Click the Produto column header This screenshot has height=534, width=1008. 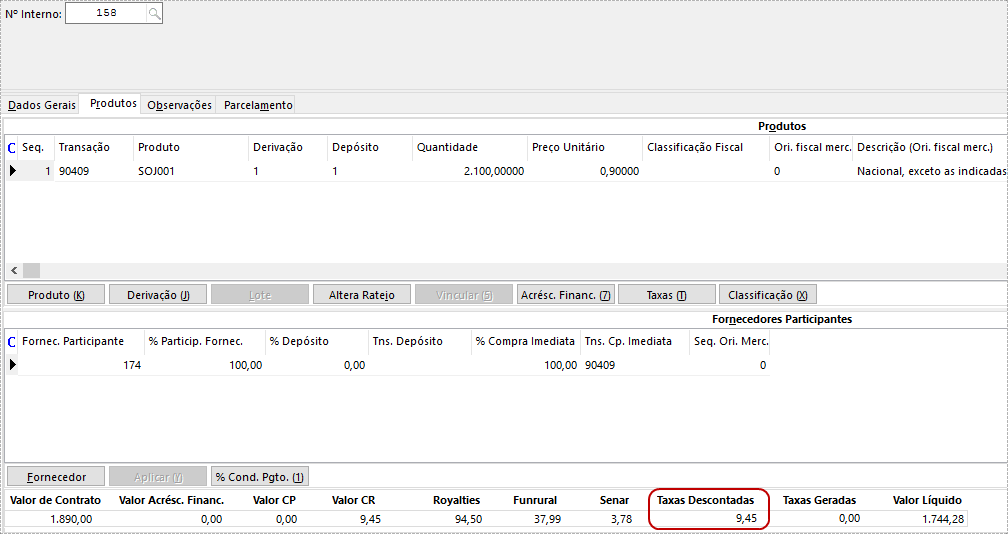tap(191, 147)
